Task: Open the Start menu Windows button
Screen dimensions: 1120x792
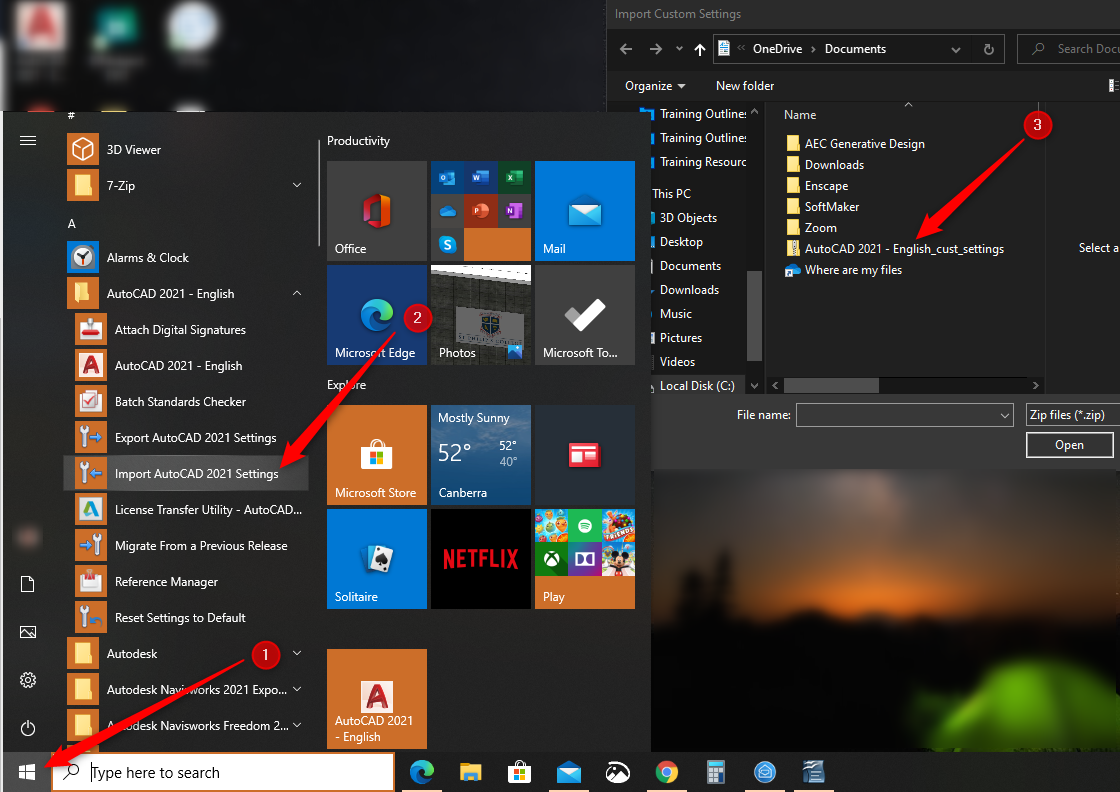Action: coord(26,772)
